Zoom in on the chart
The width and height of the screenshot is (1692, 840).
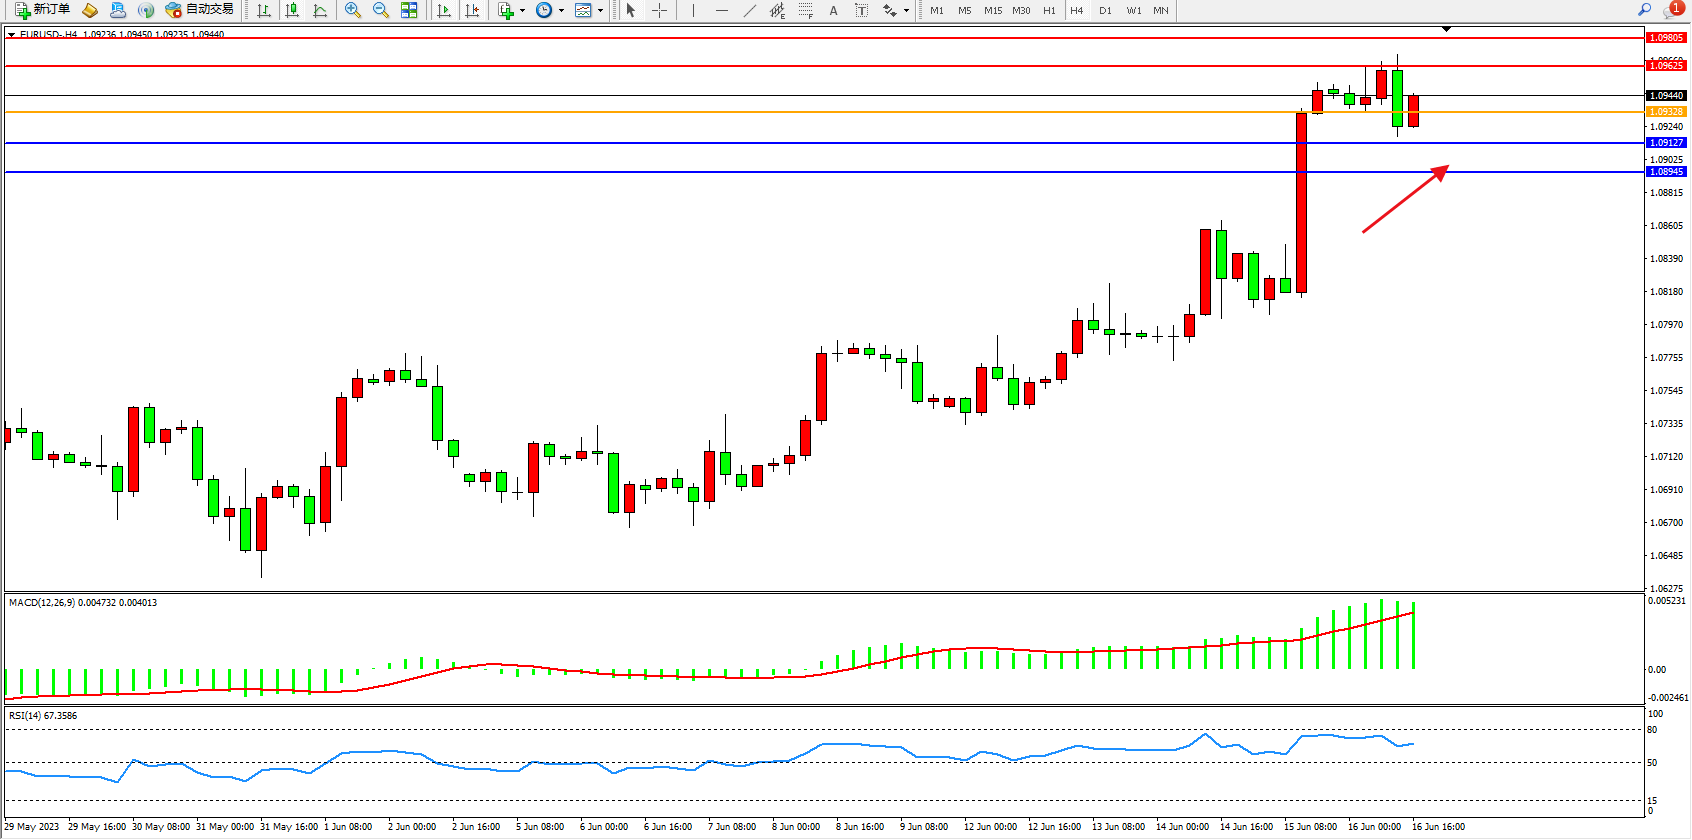[x=353, y=10]
